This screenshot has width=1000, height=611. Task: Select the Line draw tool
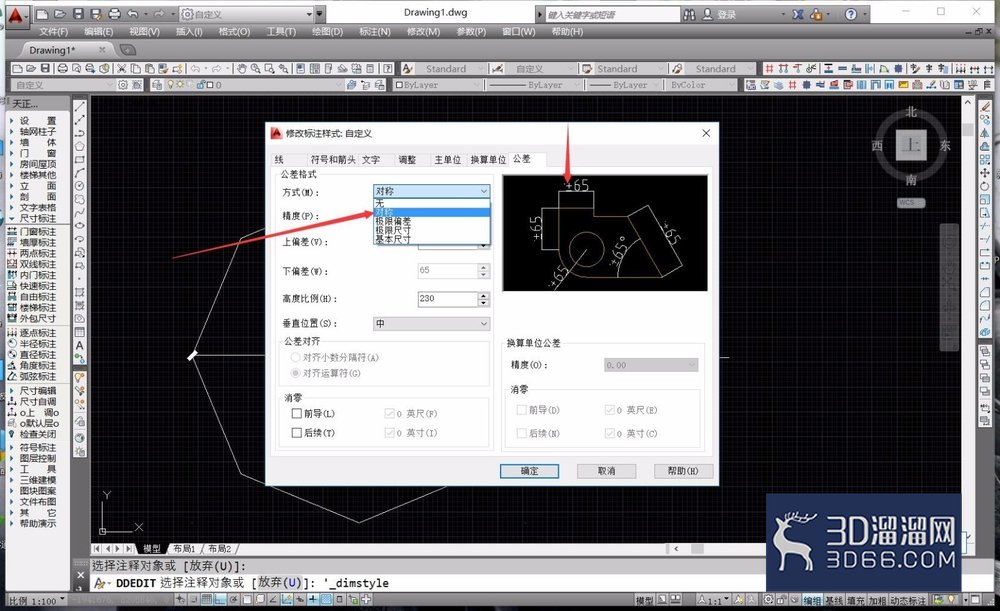(x=80, y=107)
